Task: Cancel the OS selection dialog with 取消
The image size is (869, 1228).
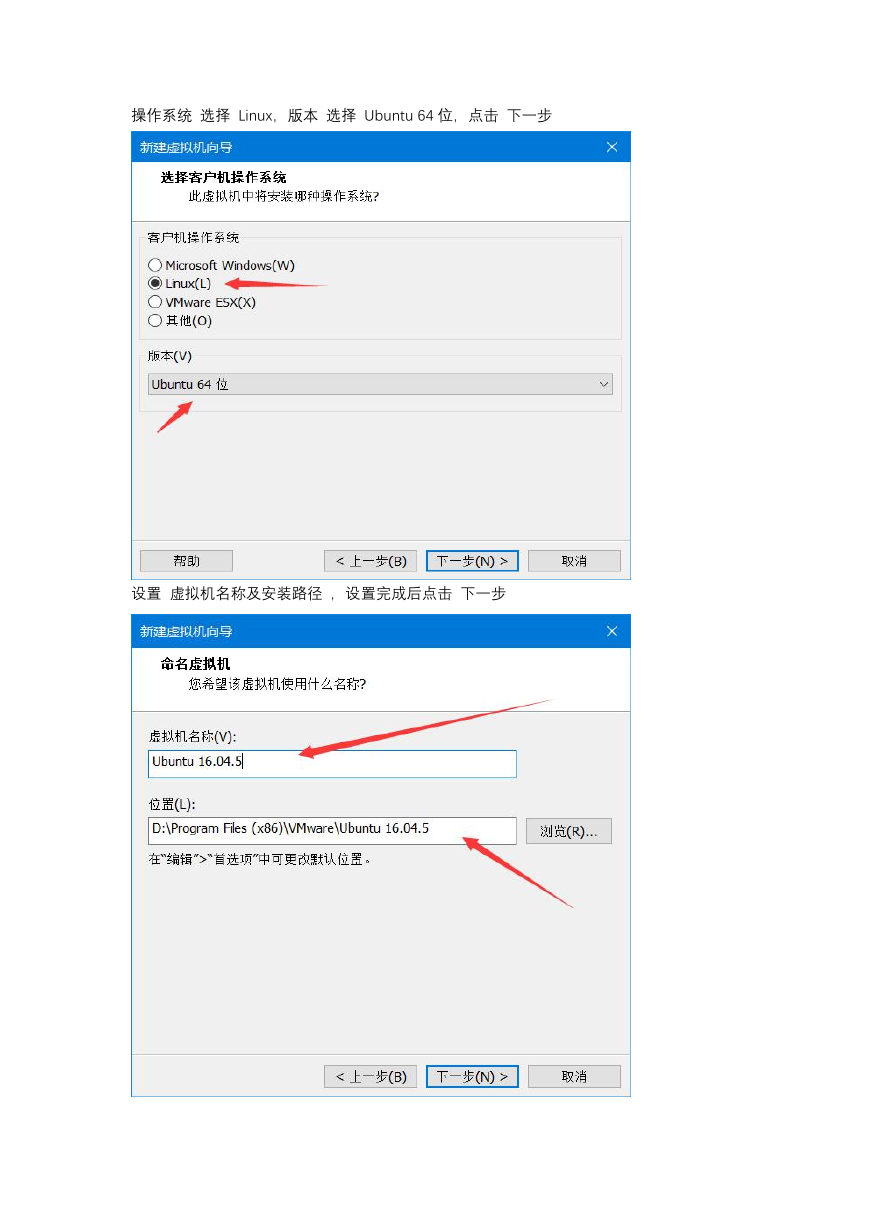Action: 574,561
